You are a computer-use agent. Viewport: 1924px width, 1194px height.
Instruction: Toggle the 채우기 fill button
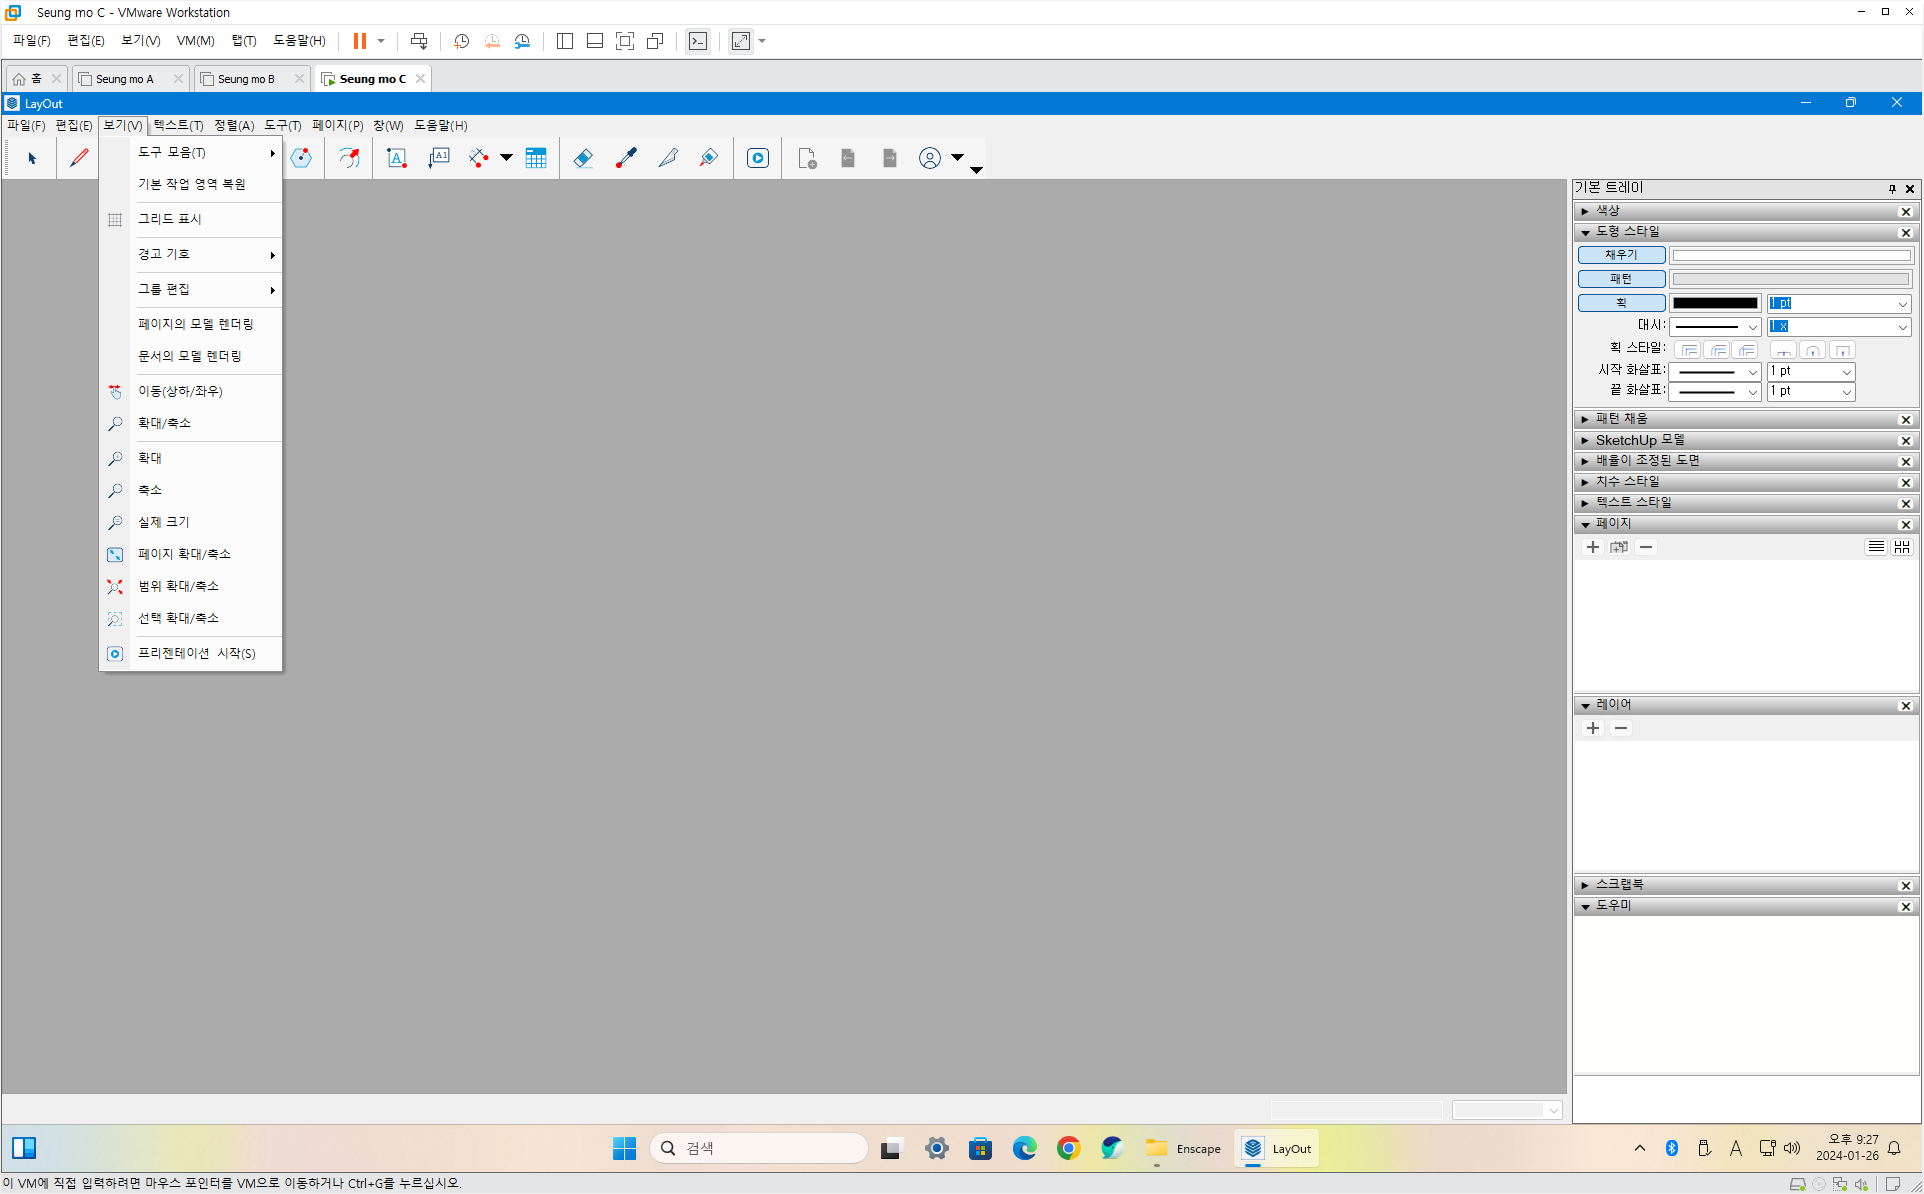coord(1621,255)
